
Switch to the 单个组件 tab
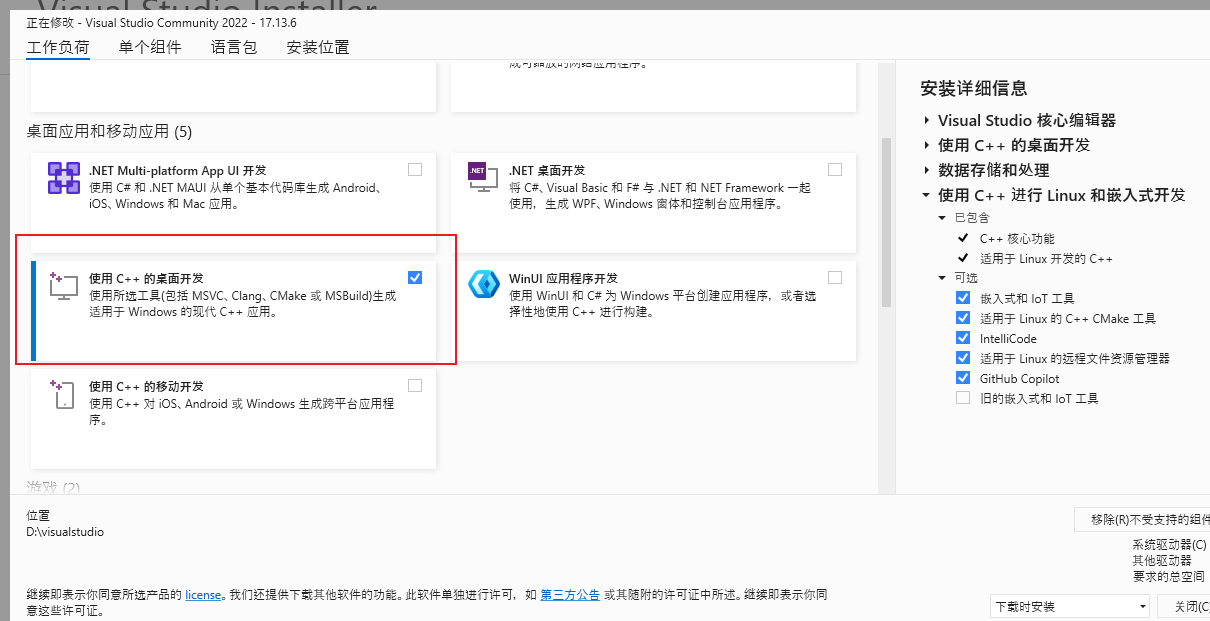pos(149,46)
